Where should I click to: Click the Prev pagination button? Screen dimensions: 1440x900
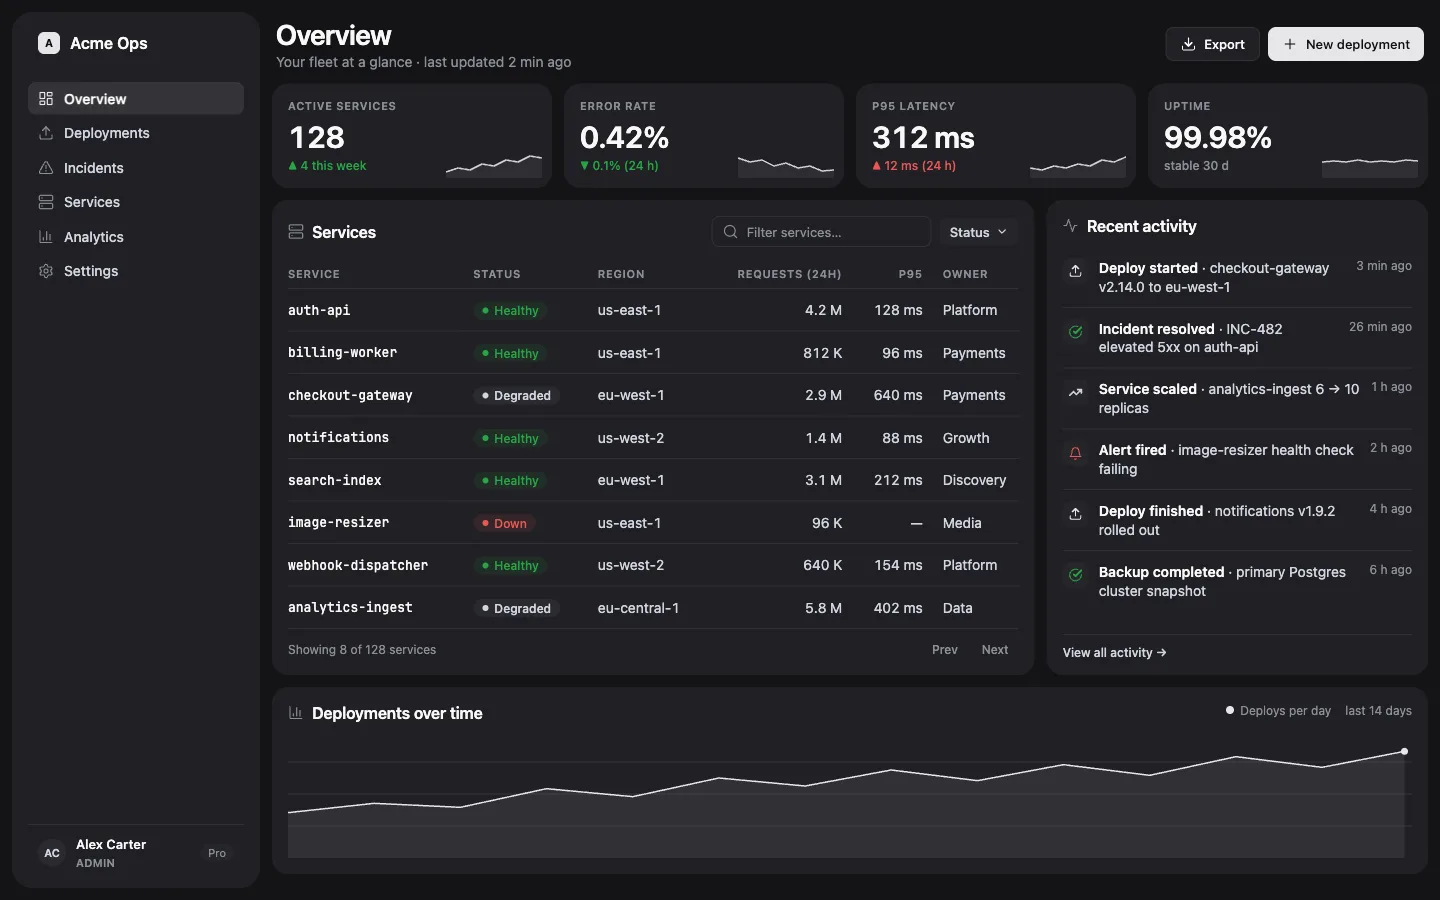tap(945, 650)
